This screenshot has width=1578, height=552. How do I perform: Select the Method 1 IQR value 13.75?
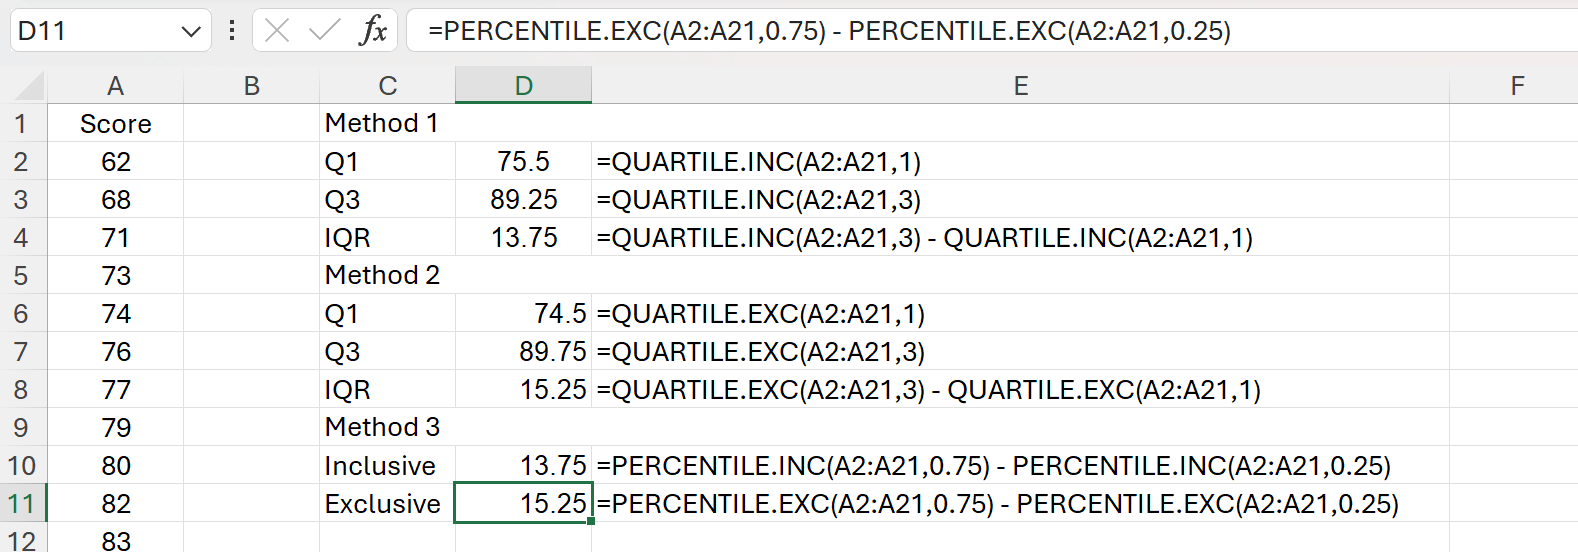click(523, 238)
